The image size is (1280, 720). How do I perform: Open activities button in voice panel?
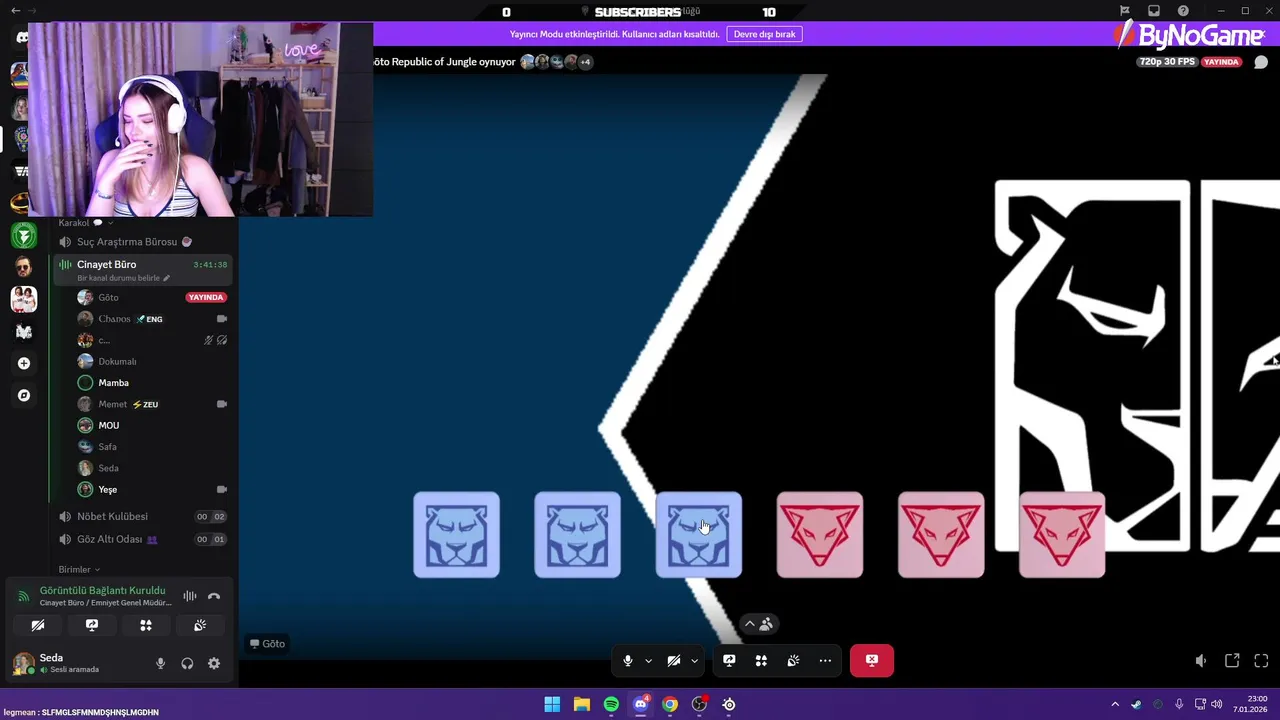pyautogui.click(x=146, y=625)
